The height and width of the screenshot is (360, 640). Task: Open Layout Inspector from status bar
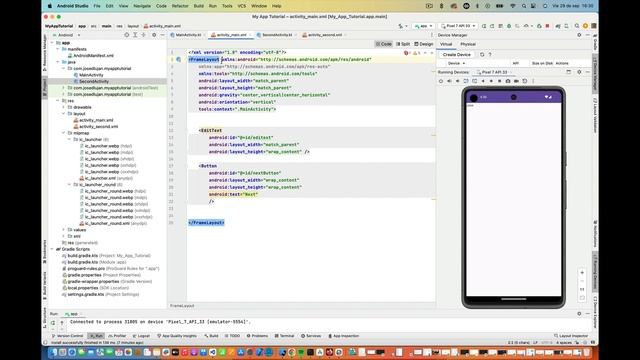pyautogui.click(x=571, y=336)
